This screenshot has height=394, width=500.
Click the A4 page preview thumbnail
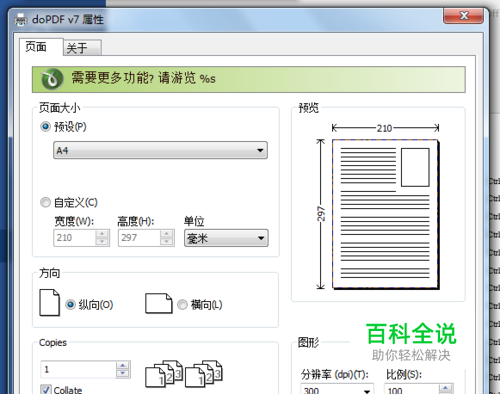tap(385, 214)
